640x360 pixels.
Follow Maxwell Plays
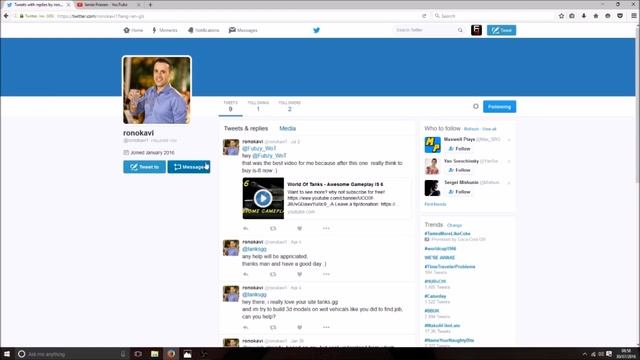click(x=460, y=149)
